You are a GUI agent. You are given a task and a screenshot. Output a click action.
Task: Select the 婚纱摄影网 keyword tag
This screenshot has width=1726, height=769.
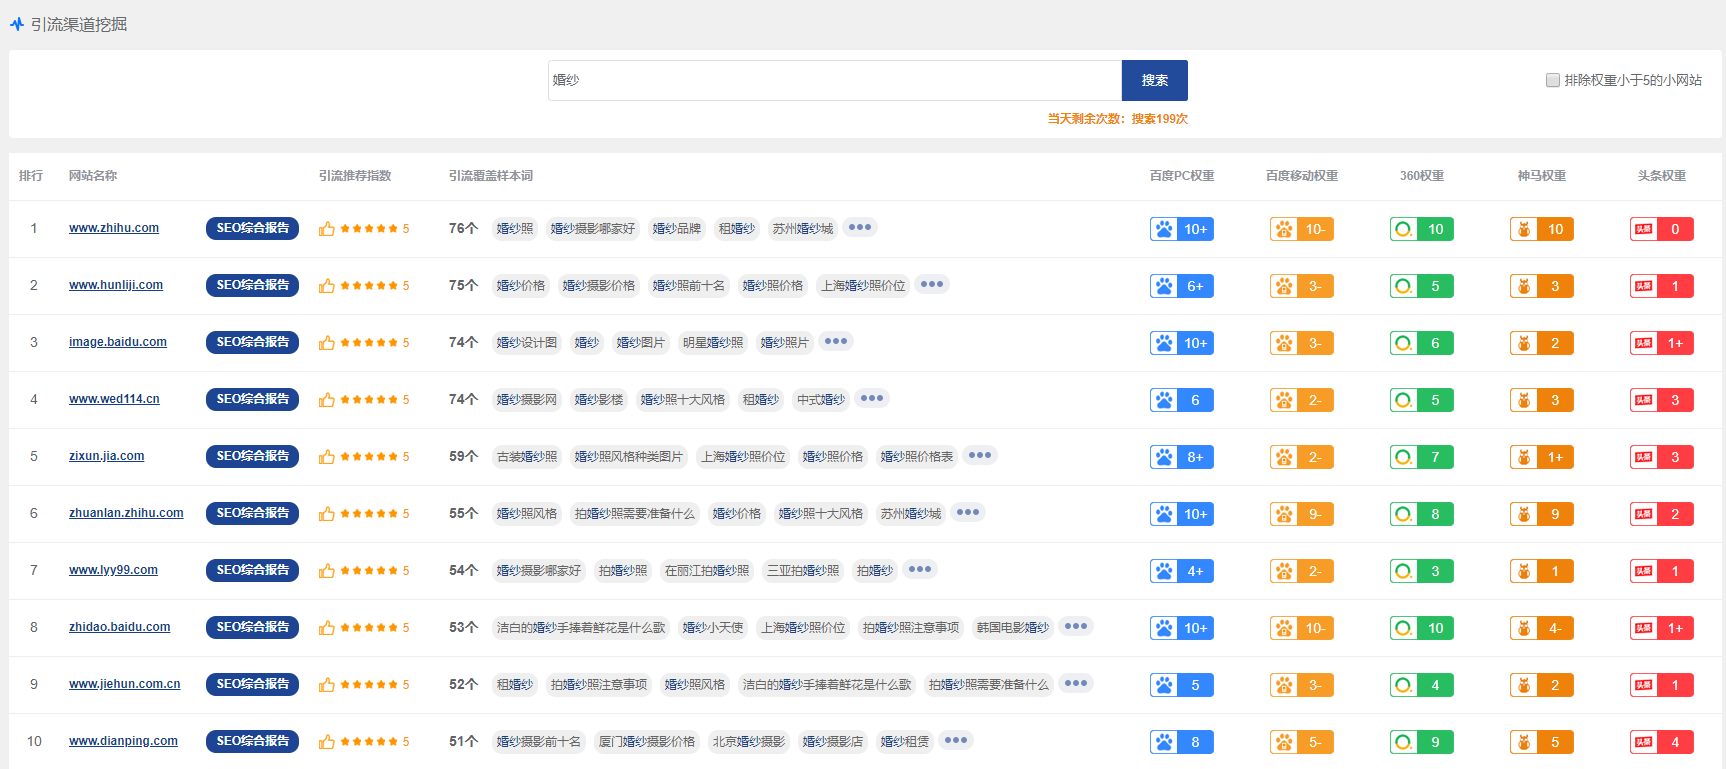coord(526,400)
